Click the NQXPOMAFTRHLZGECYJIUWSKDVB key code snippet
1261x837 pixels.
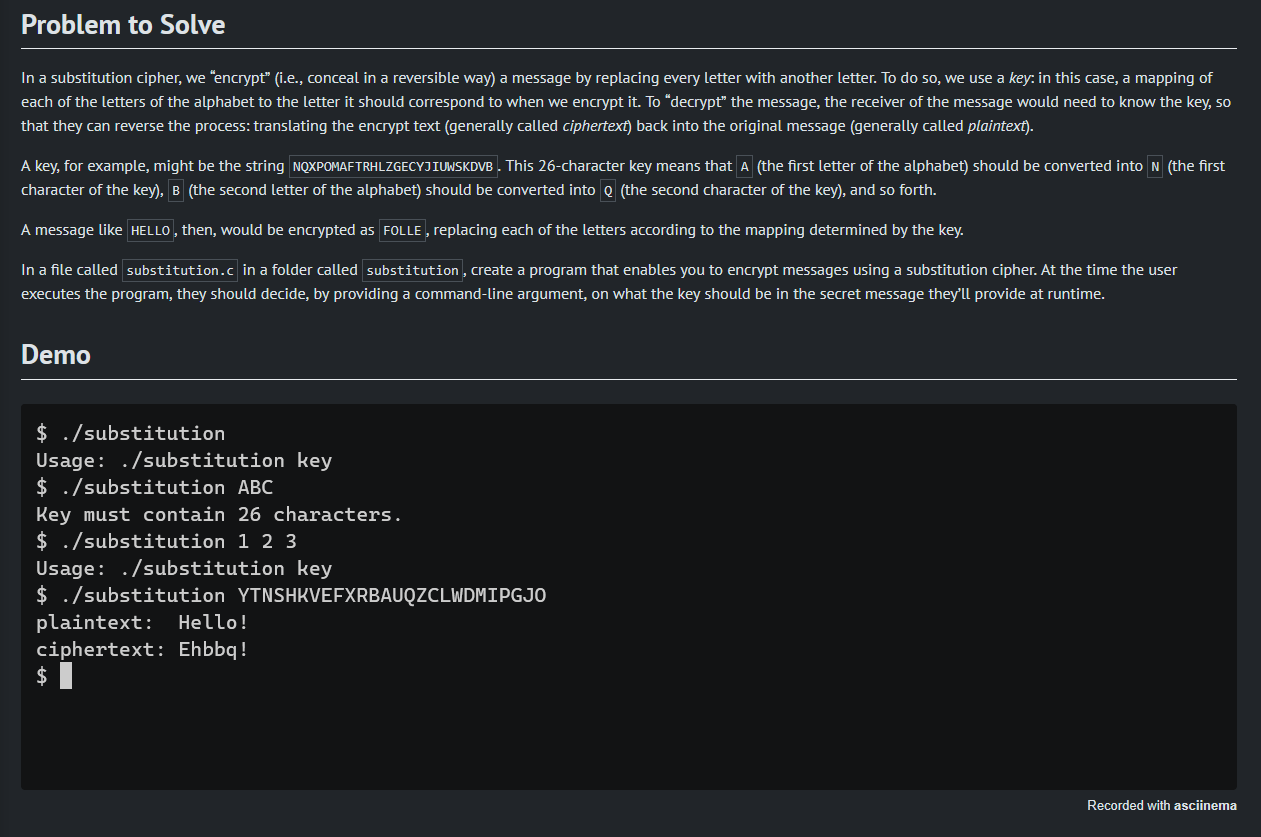(394, 167)
